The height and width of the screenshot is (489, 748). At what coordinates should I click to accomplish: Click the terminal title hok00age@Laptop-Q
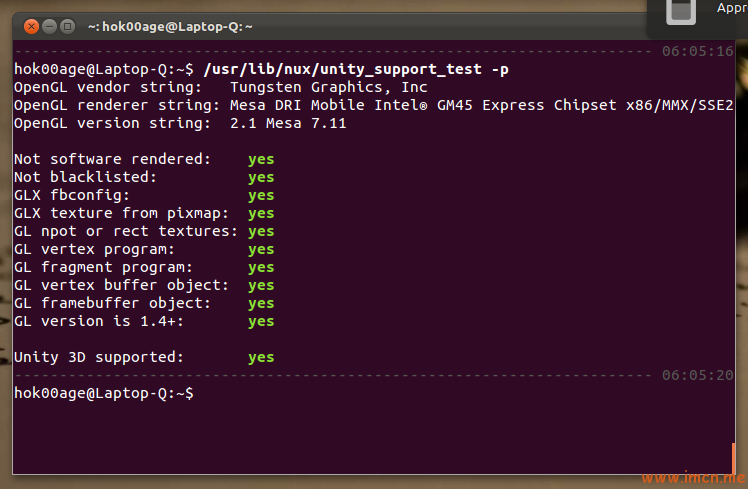(x=170, y=27)
